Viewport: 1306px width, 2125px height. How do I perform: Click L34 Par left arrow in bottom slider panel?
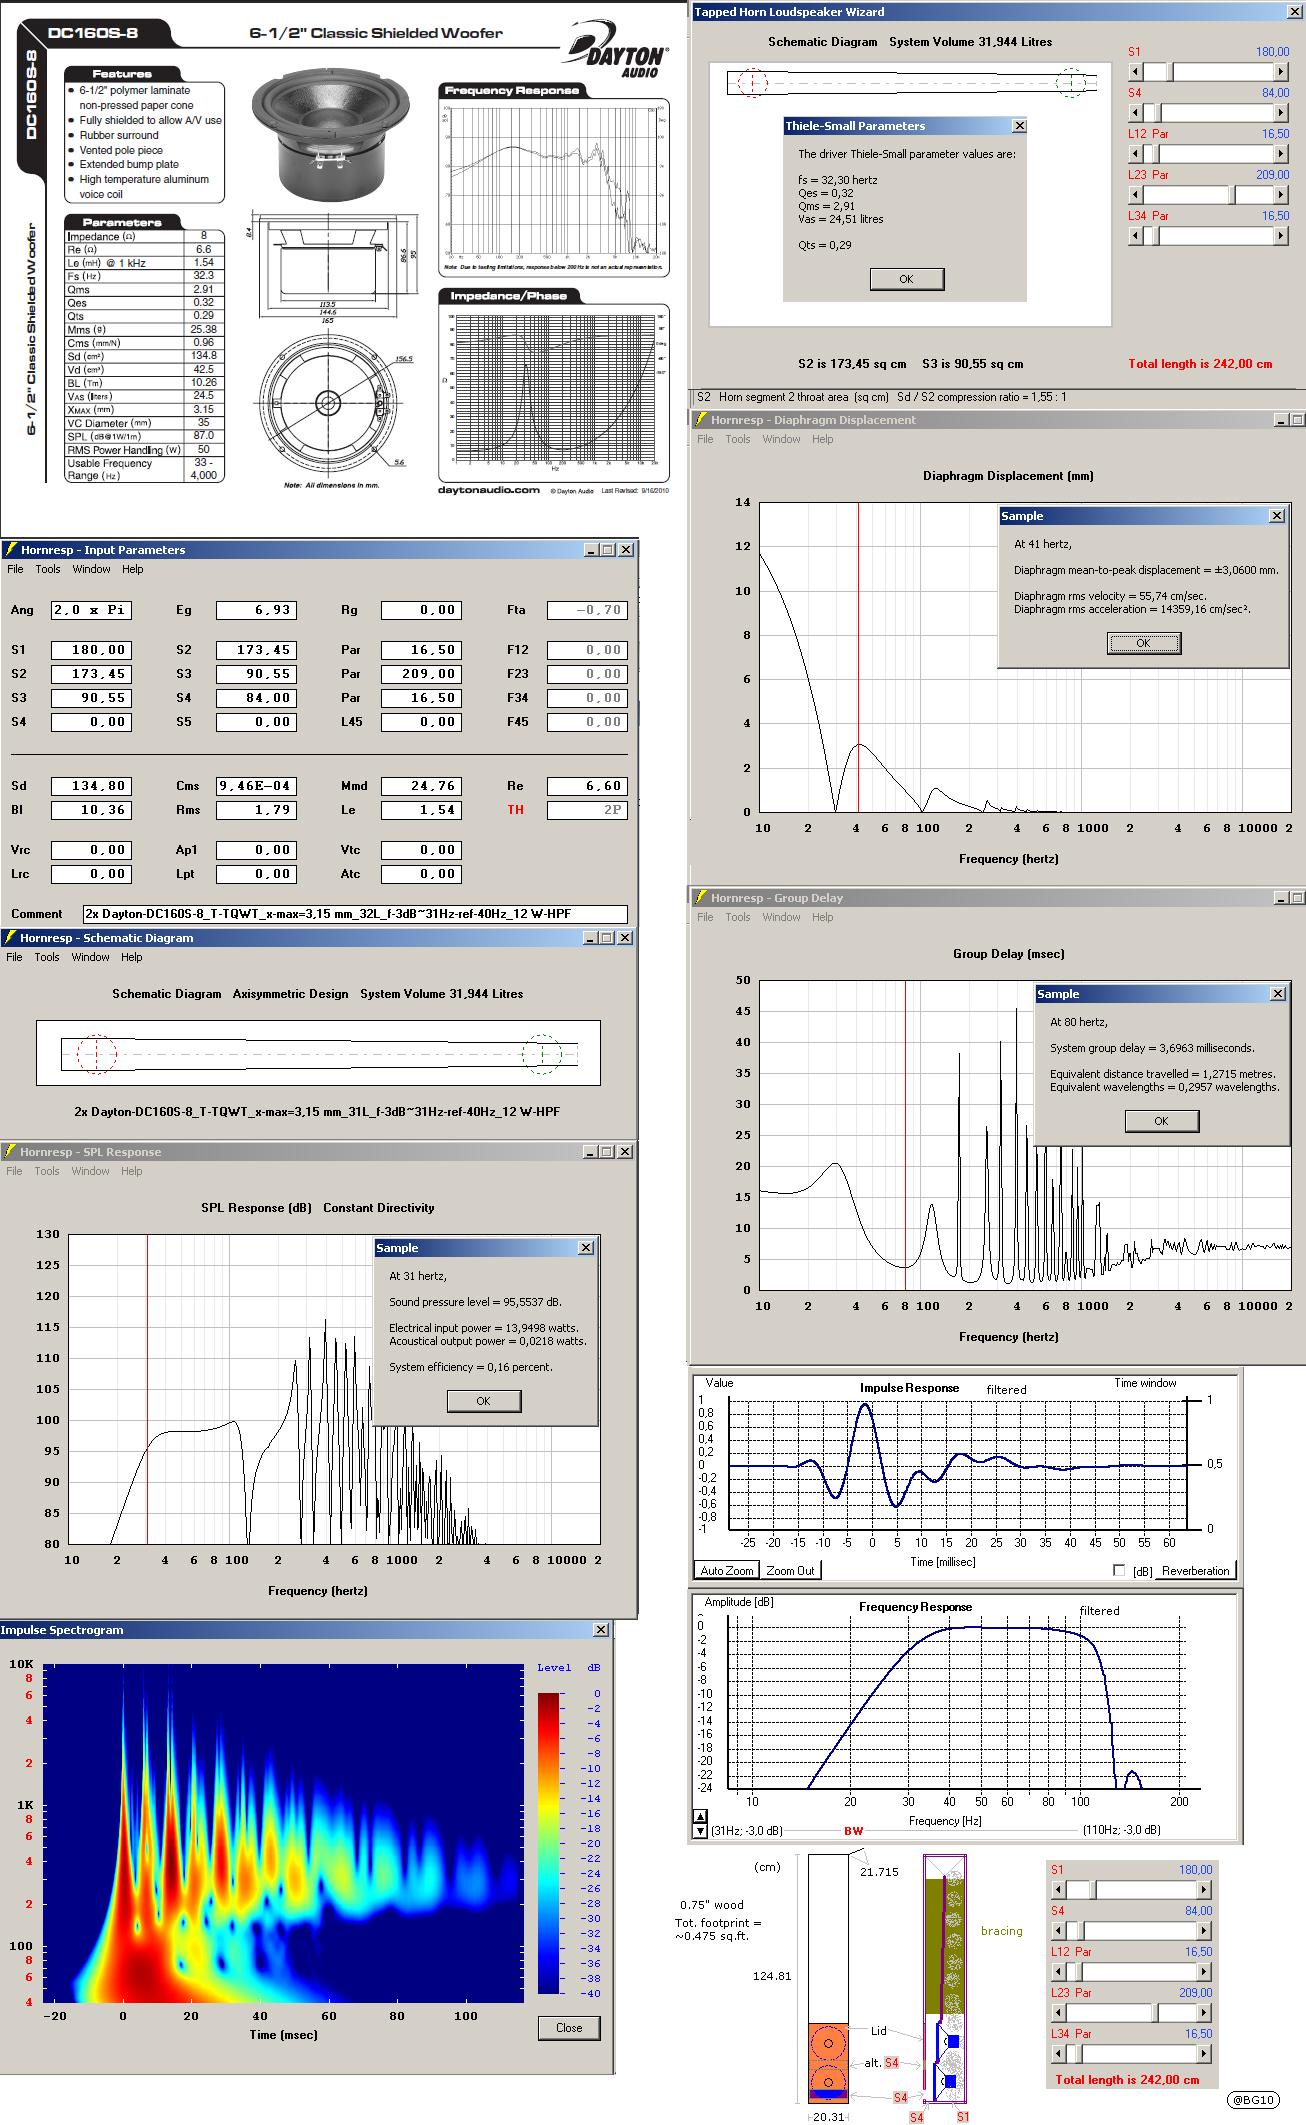[1059, 2054]
